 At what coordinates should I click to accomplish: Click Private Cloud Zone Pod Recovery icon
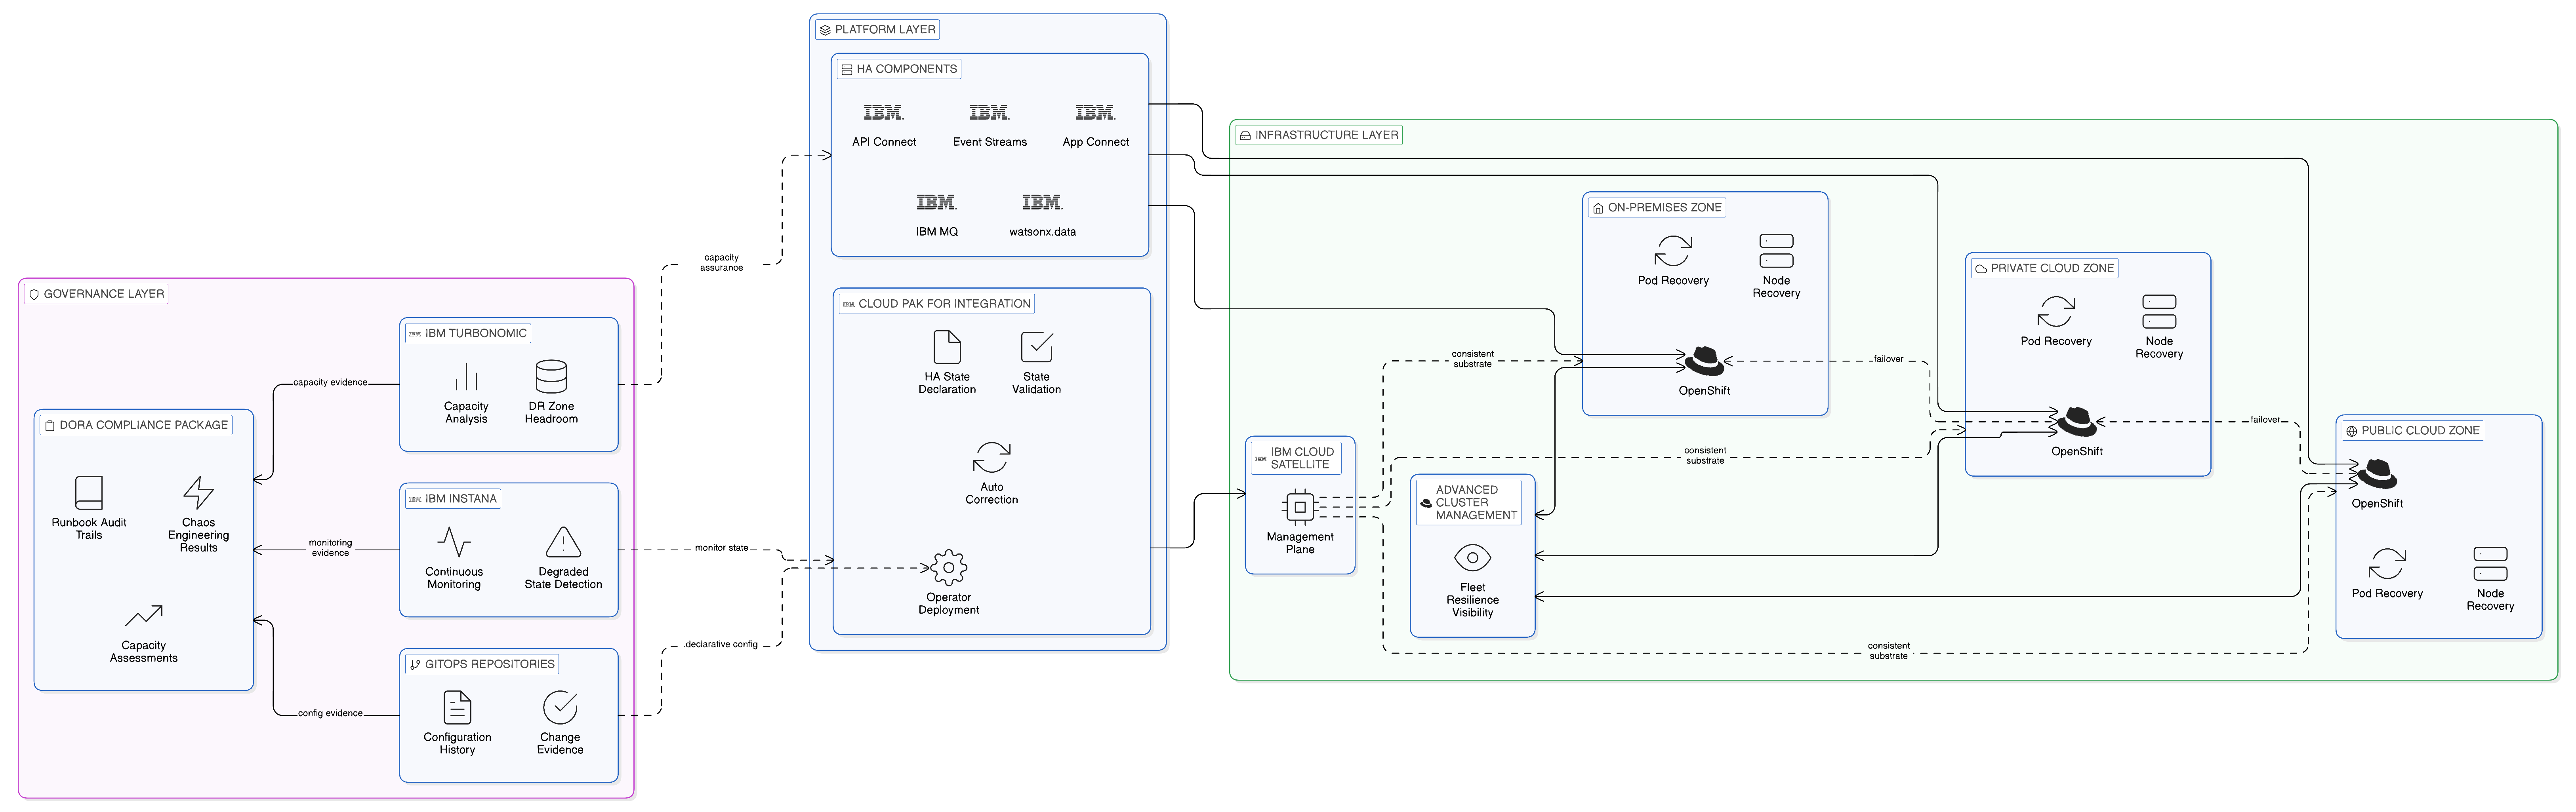[2055, 311]
